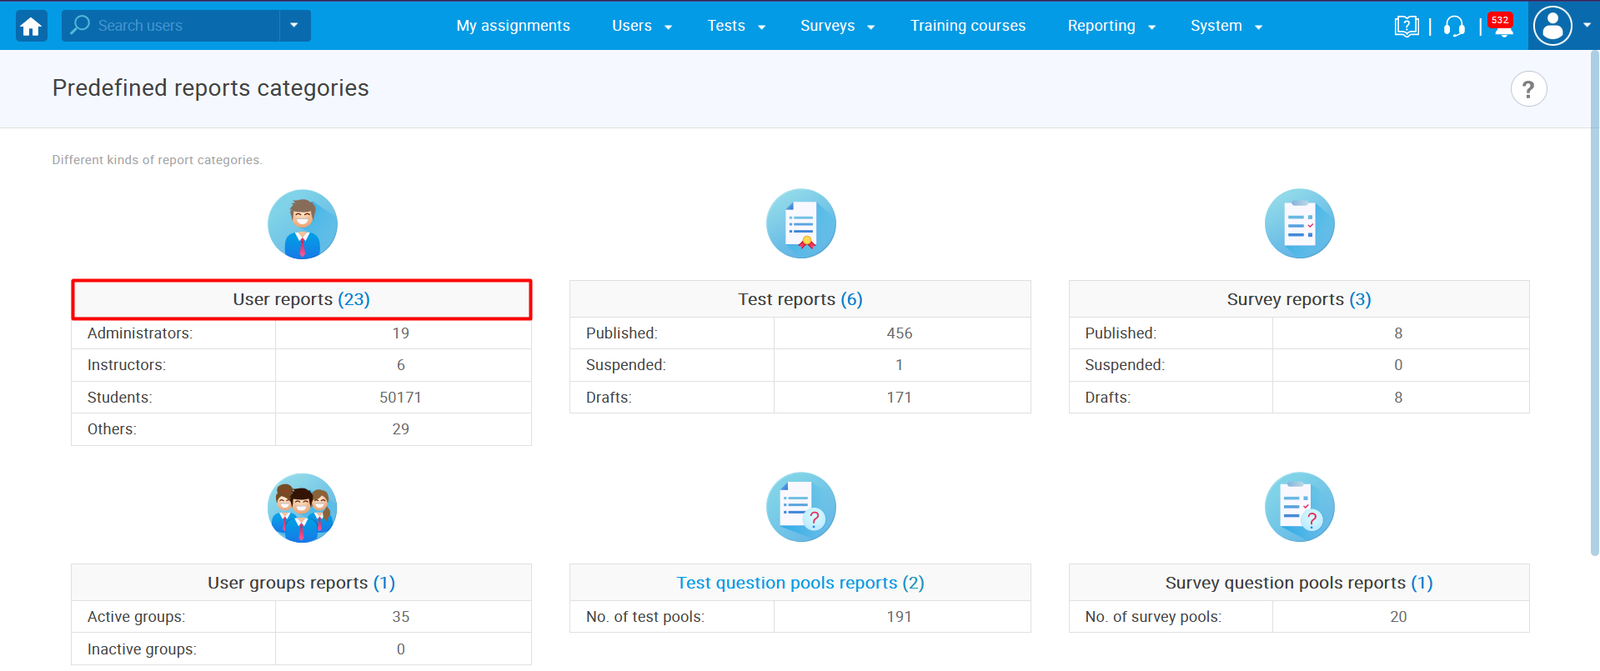1600x671 pixels.
Task: Click the user profile avatar icon
Action: pyautogui.click(x=1552, y=26)
